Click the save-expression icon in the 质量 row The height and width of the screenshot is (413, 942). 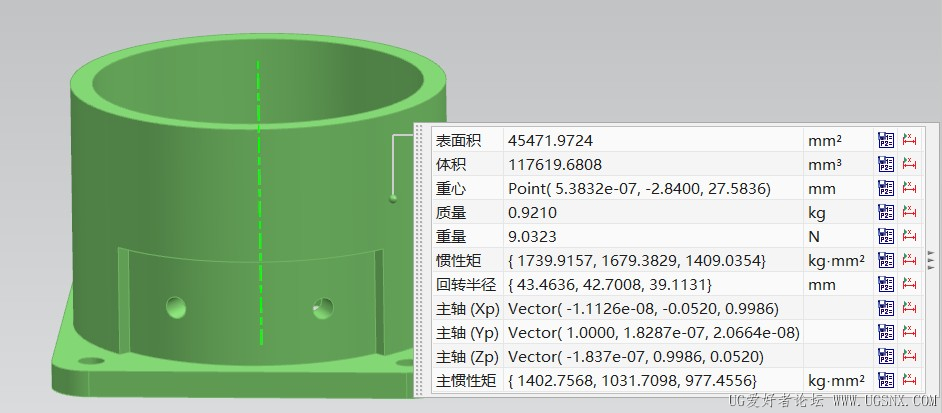coord(886,213)
